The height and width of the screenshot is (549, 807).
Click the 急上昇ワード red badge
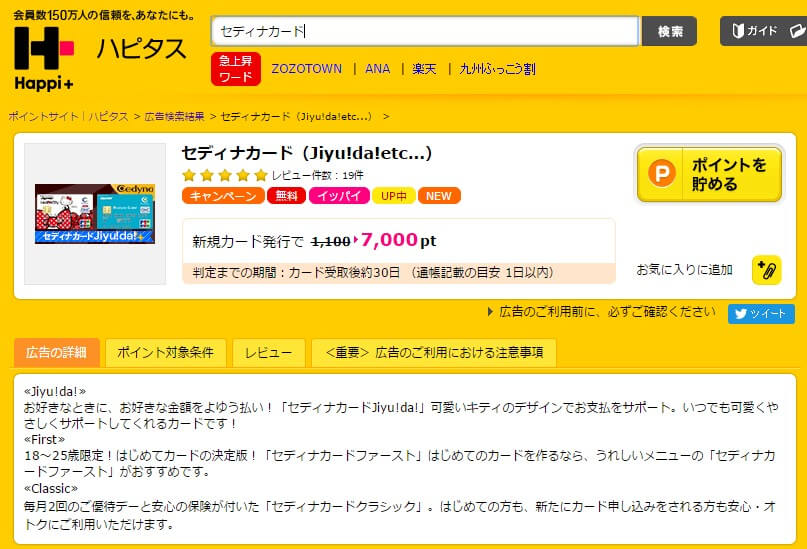point(236,69)
